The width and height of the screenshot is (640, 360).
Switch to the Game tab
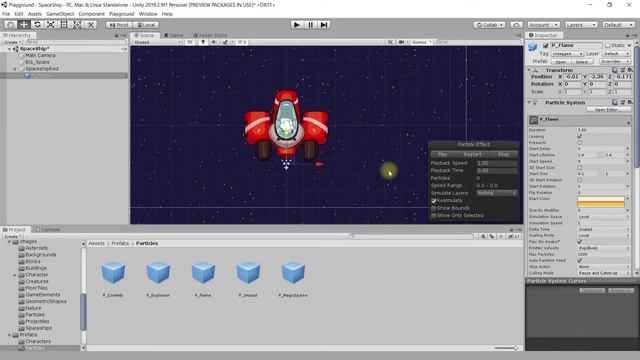(x=174, y=35)
